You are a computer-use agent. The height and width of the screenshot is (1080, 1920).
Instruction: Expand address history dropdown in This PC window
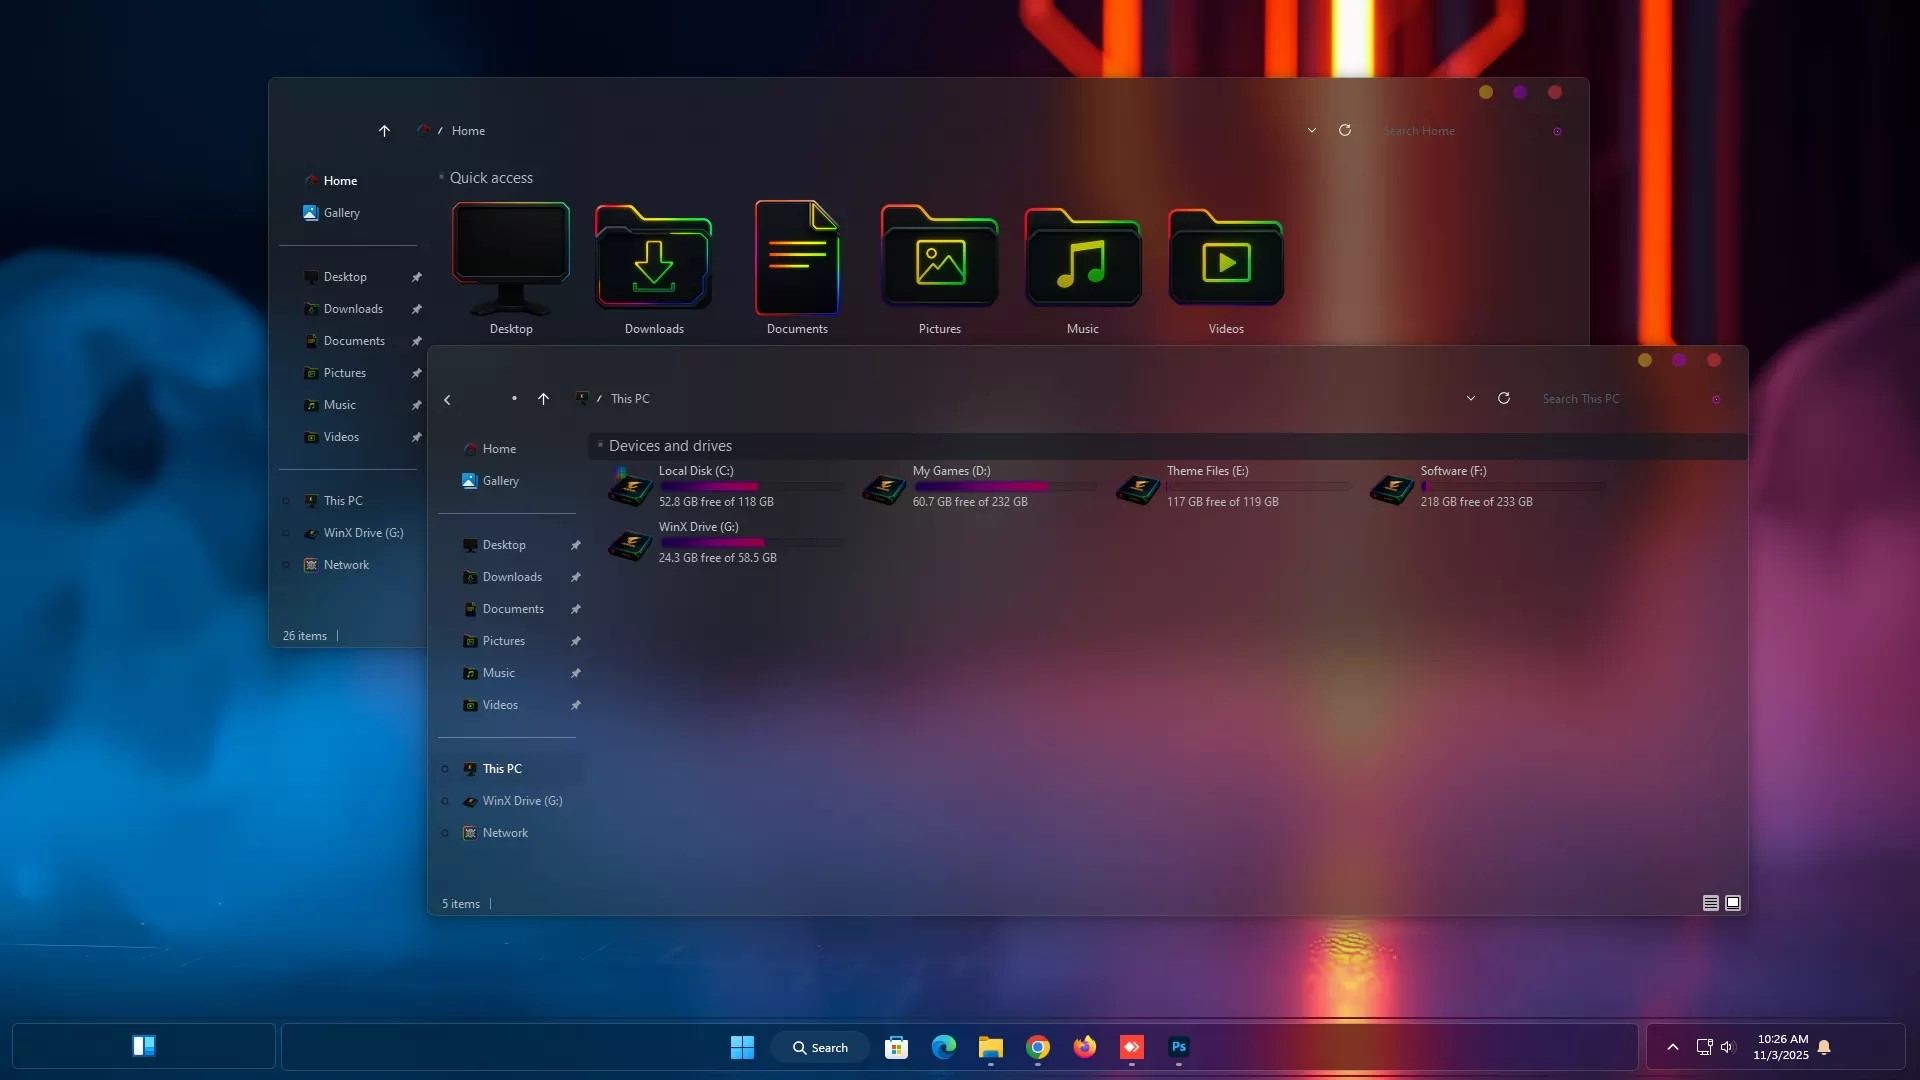click(1470, 398)
